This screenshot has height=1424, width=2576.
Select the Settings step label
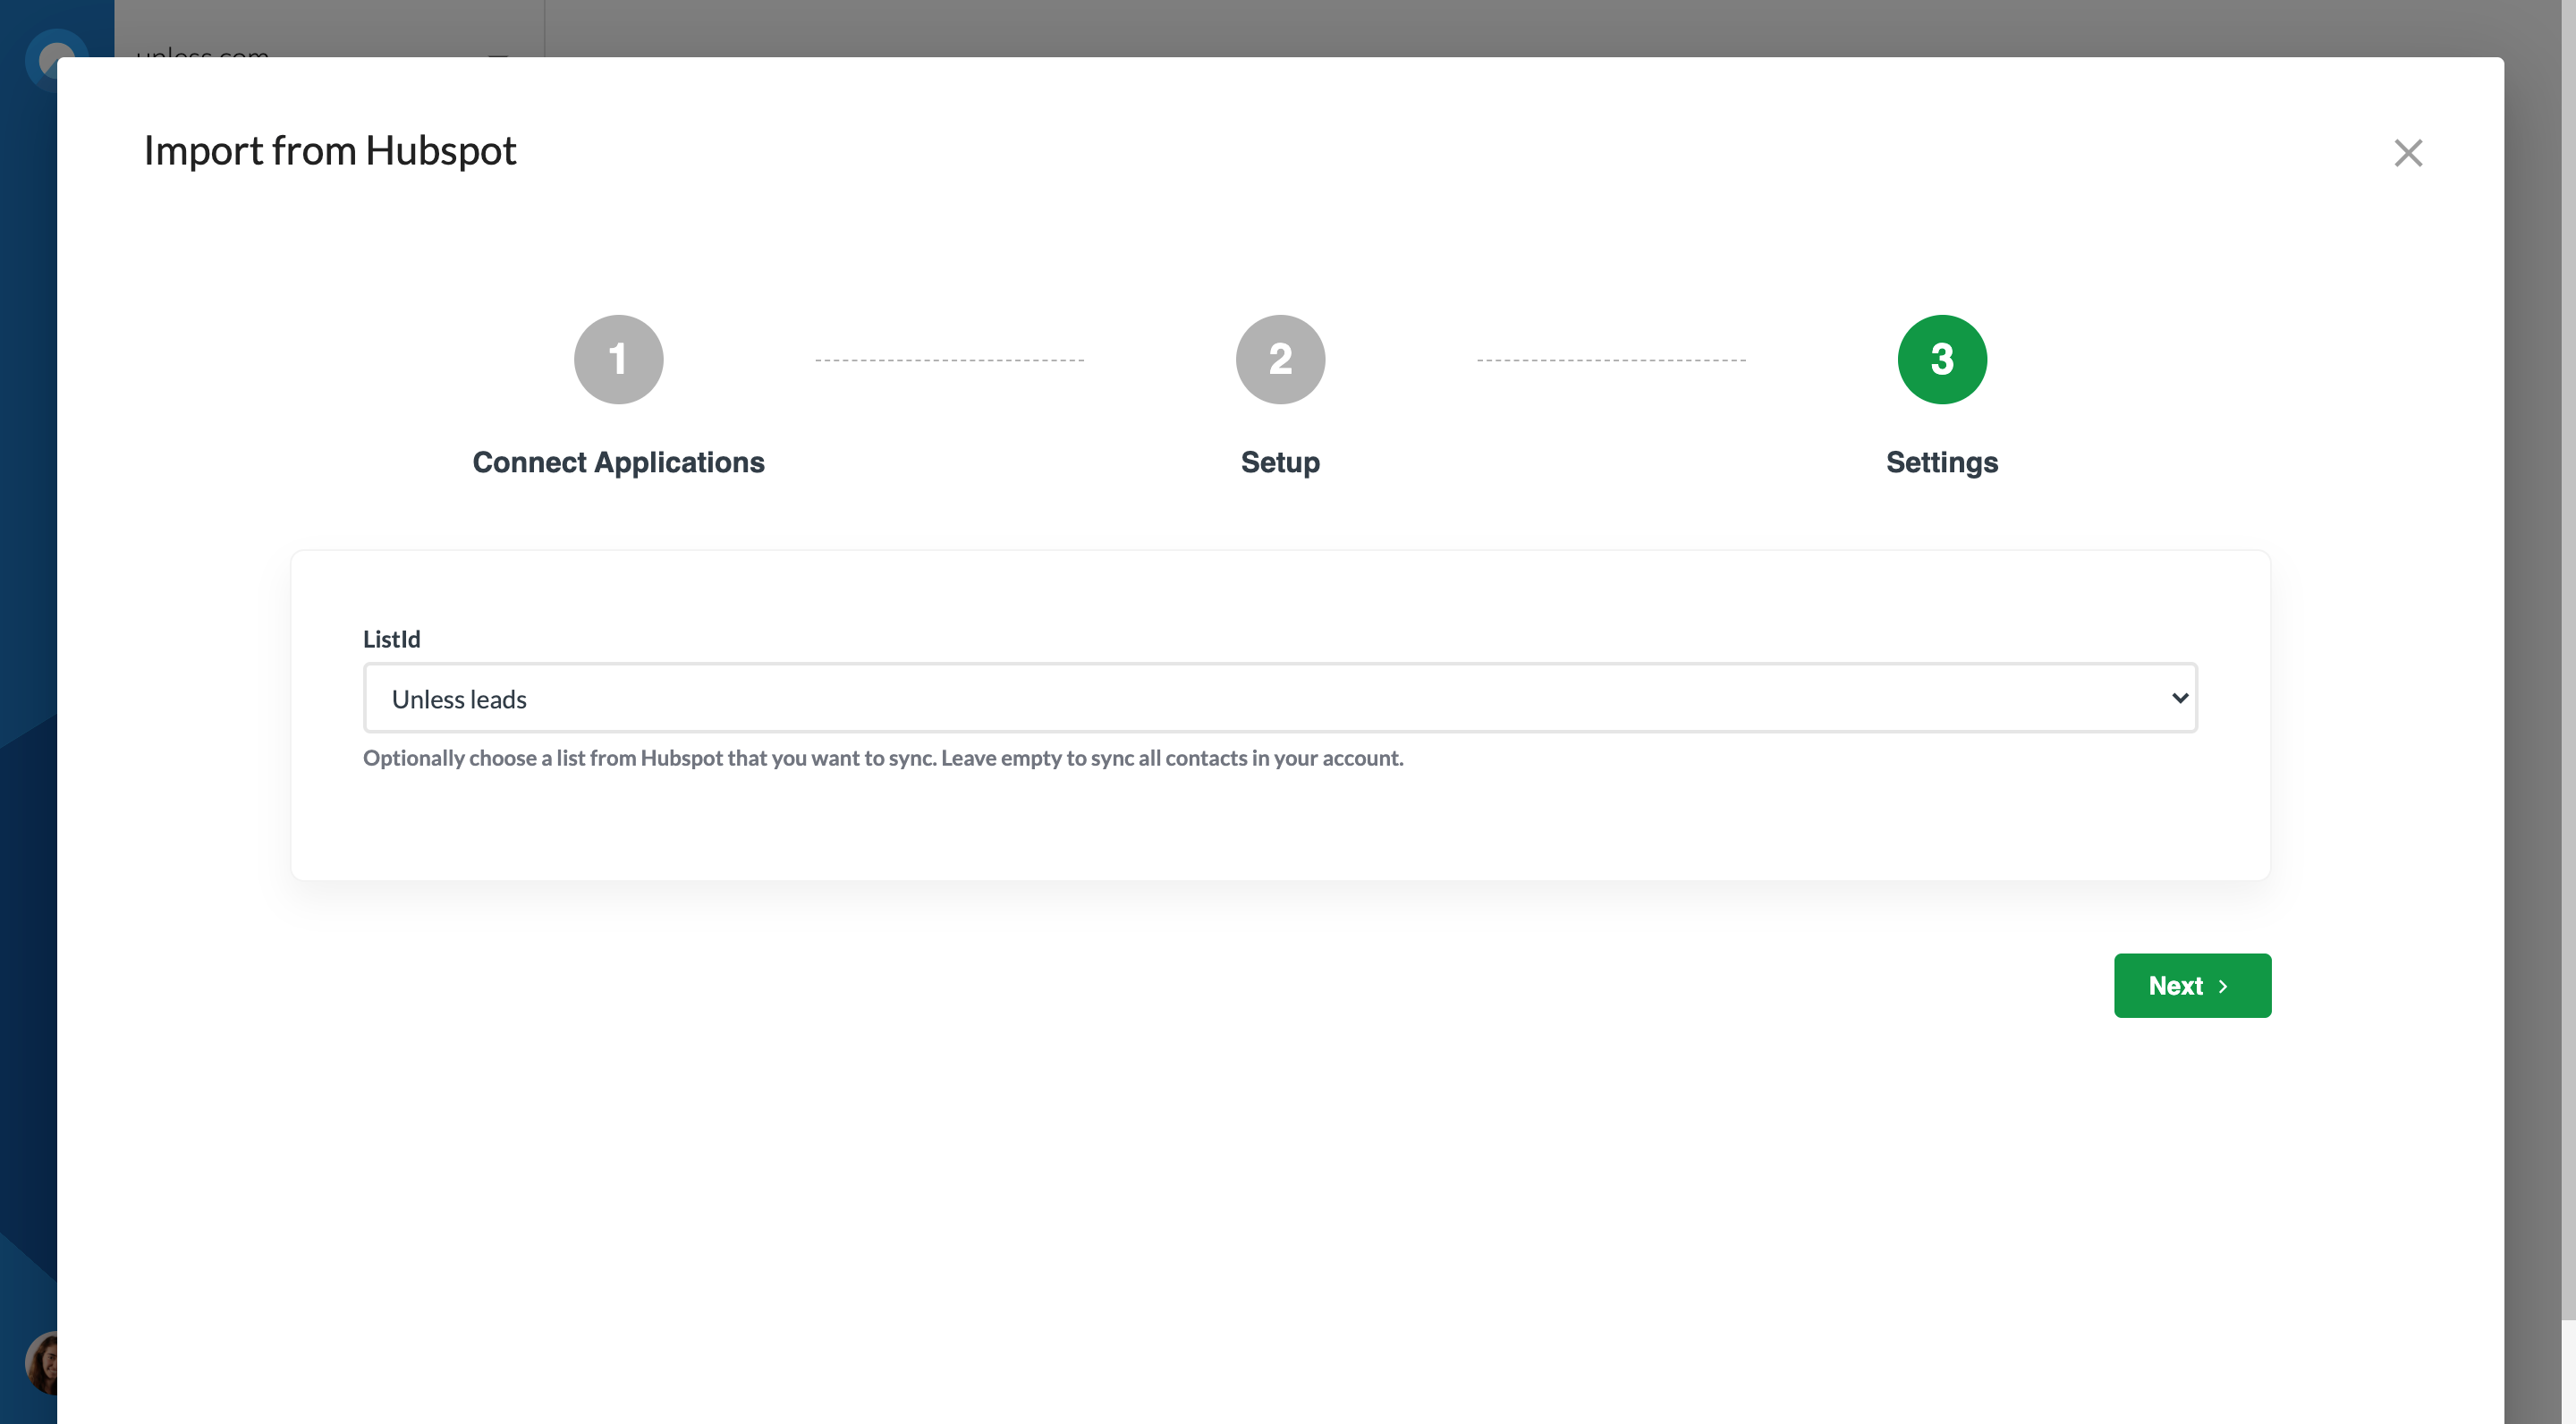[x=1941, y=462]
